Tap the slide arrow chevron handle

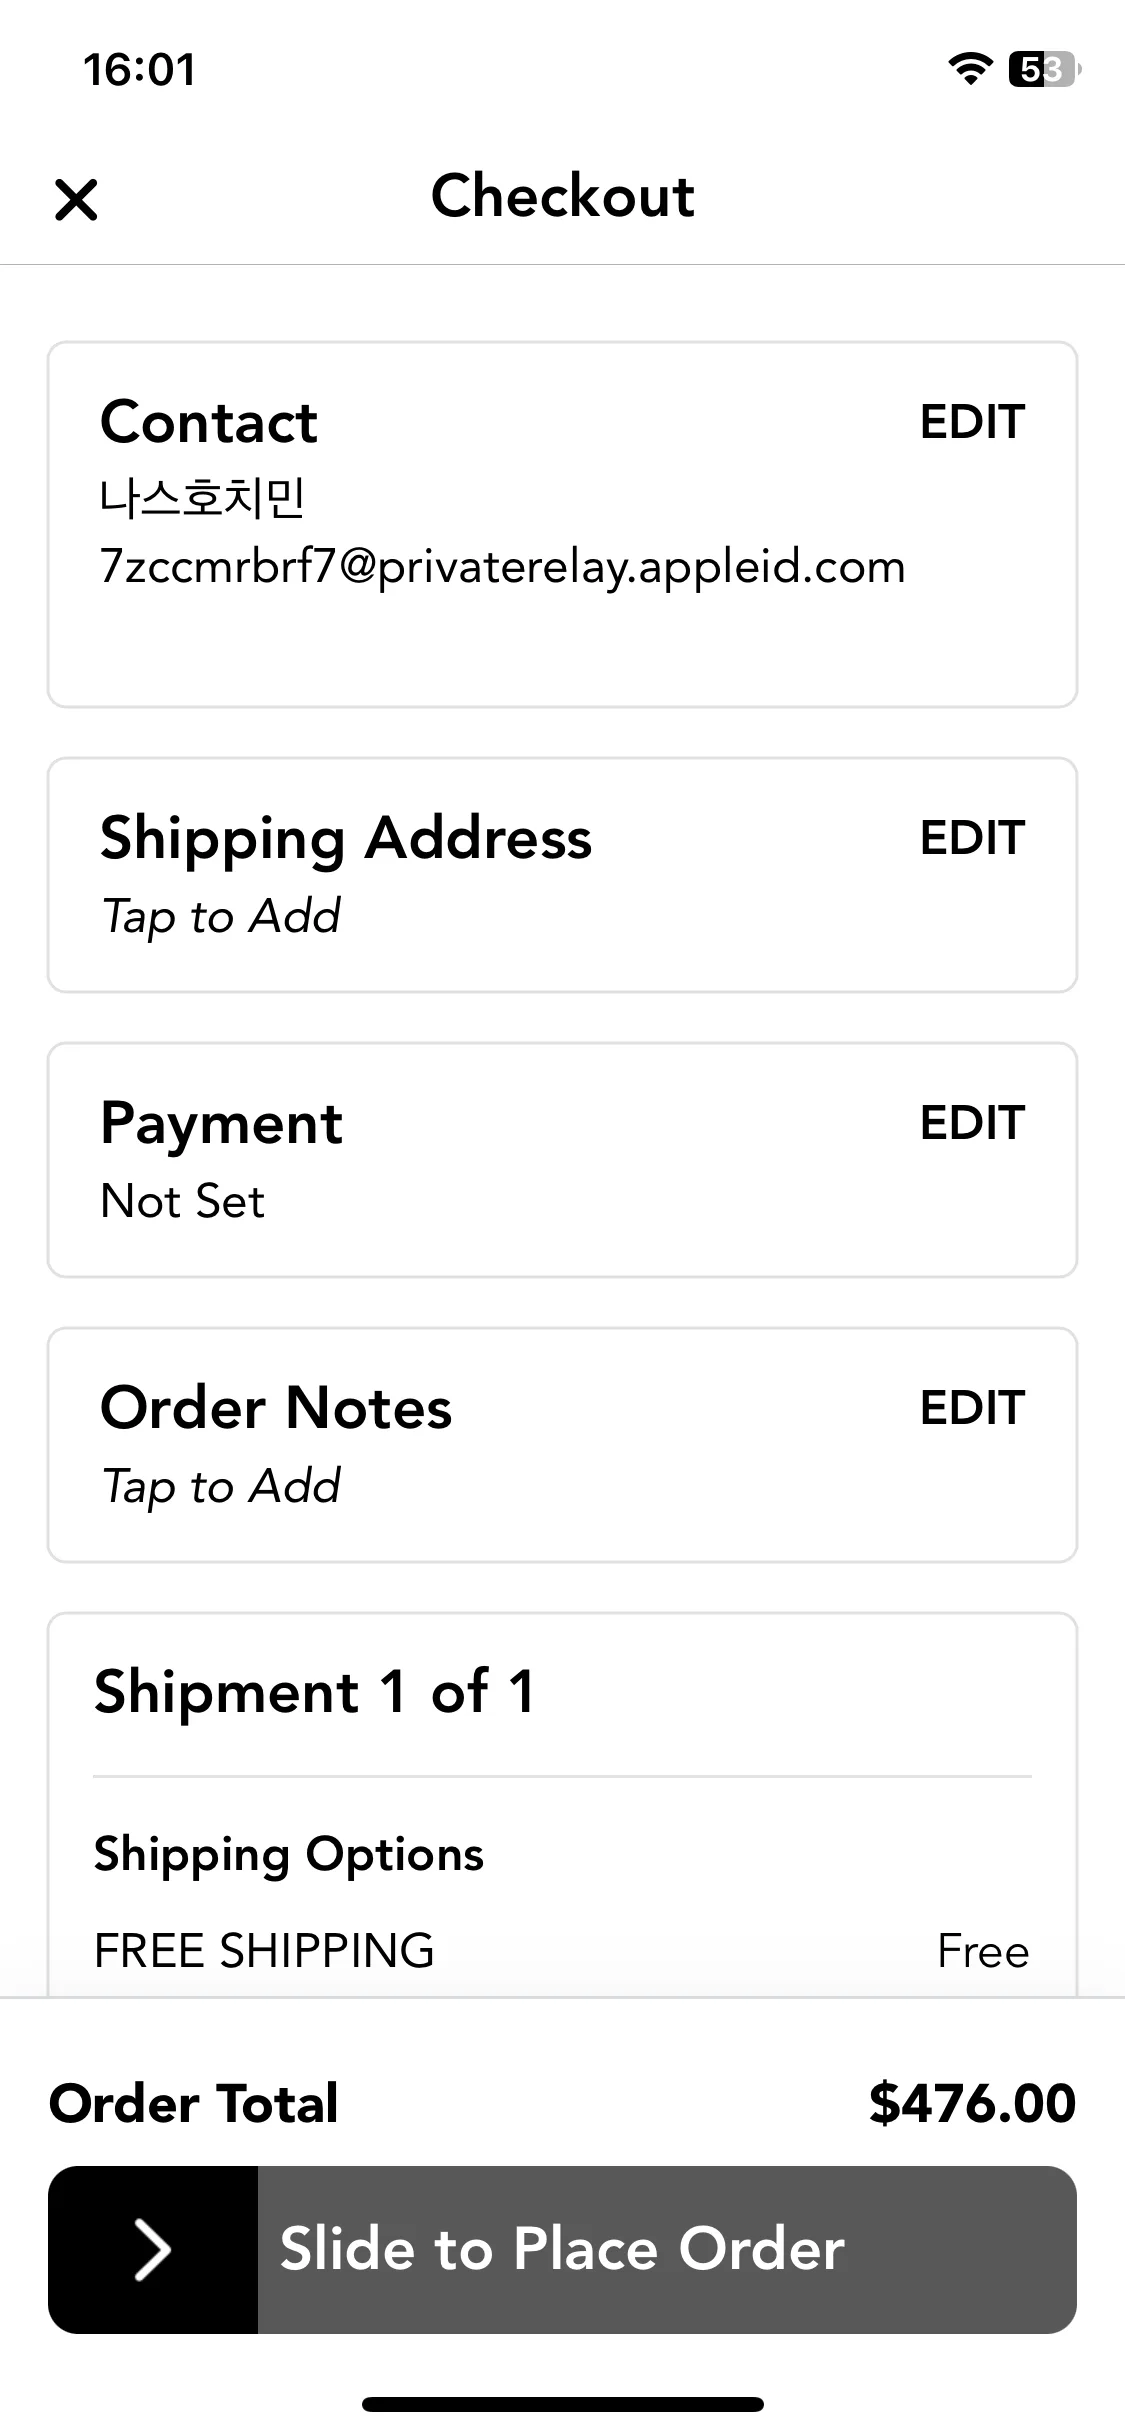[x=153, y=2249]
